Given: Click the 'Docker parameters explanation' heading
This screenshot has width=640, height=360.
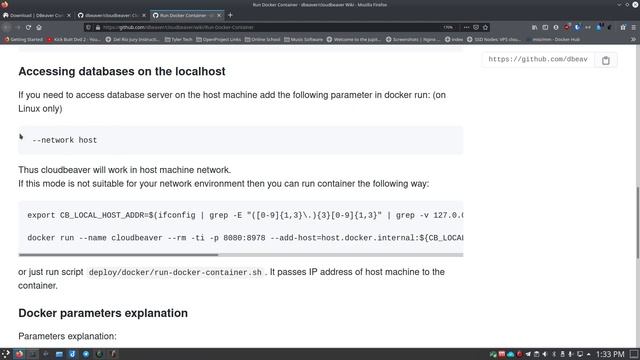Looking at the screenshot, I should point(103,313).
